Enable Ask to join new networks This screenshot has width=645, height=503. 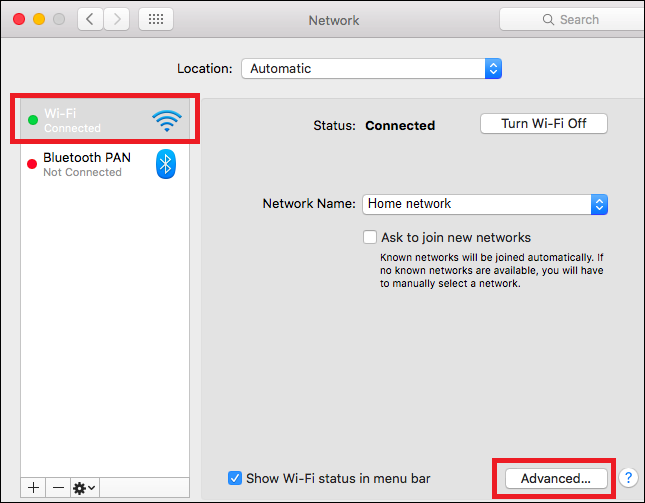(370, 238)
